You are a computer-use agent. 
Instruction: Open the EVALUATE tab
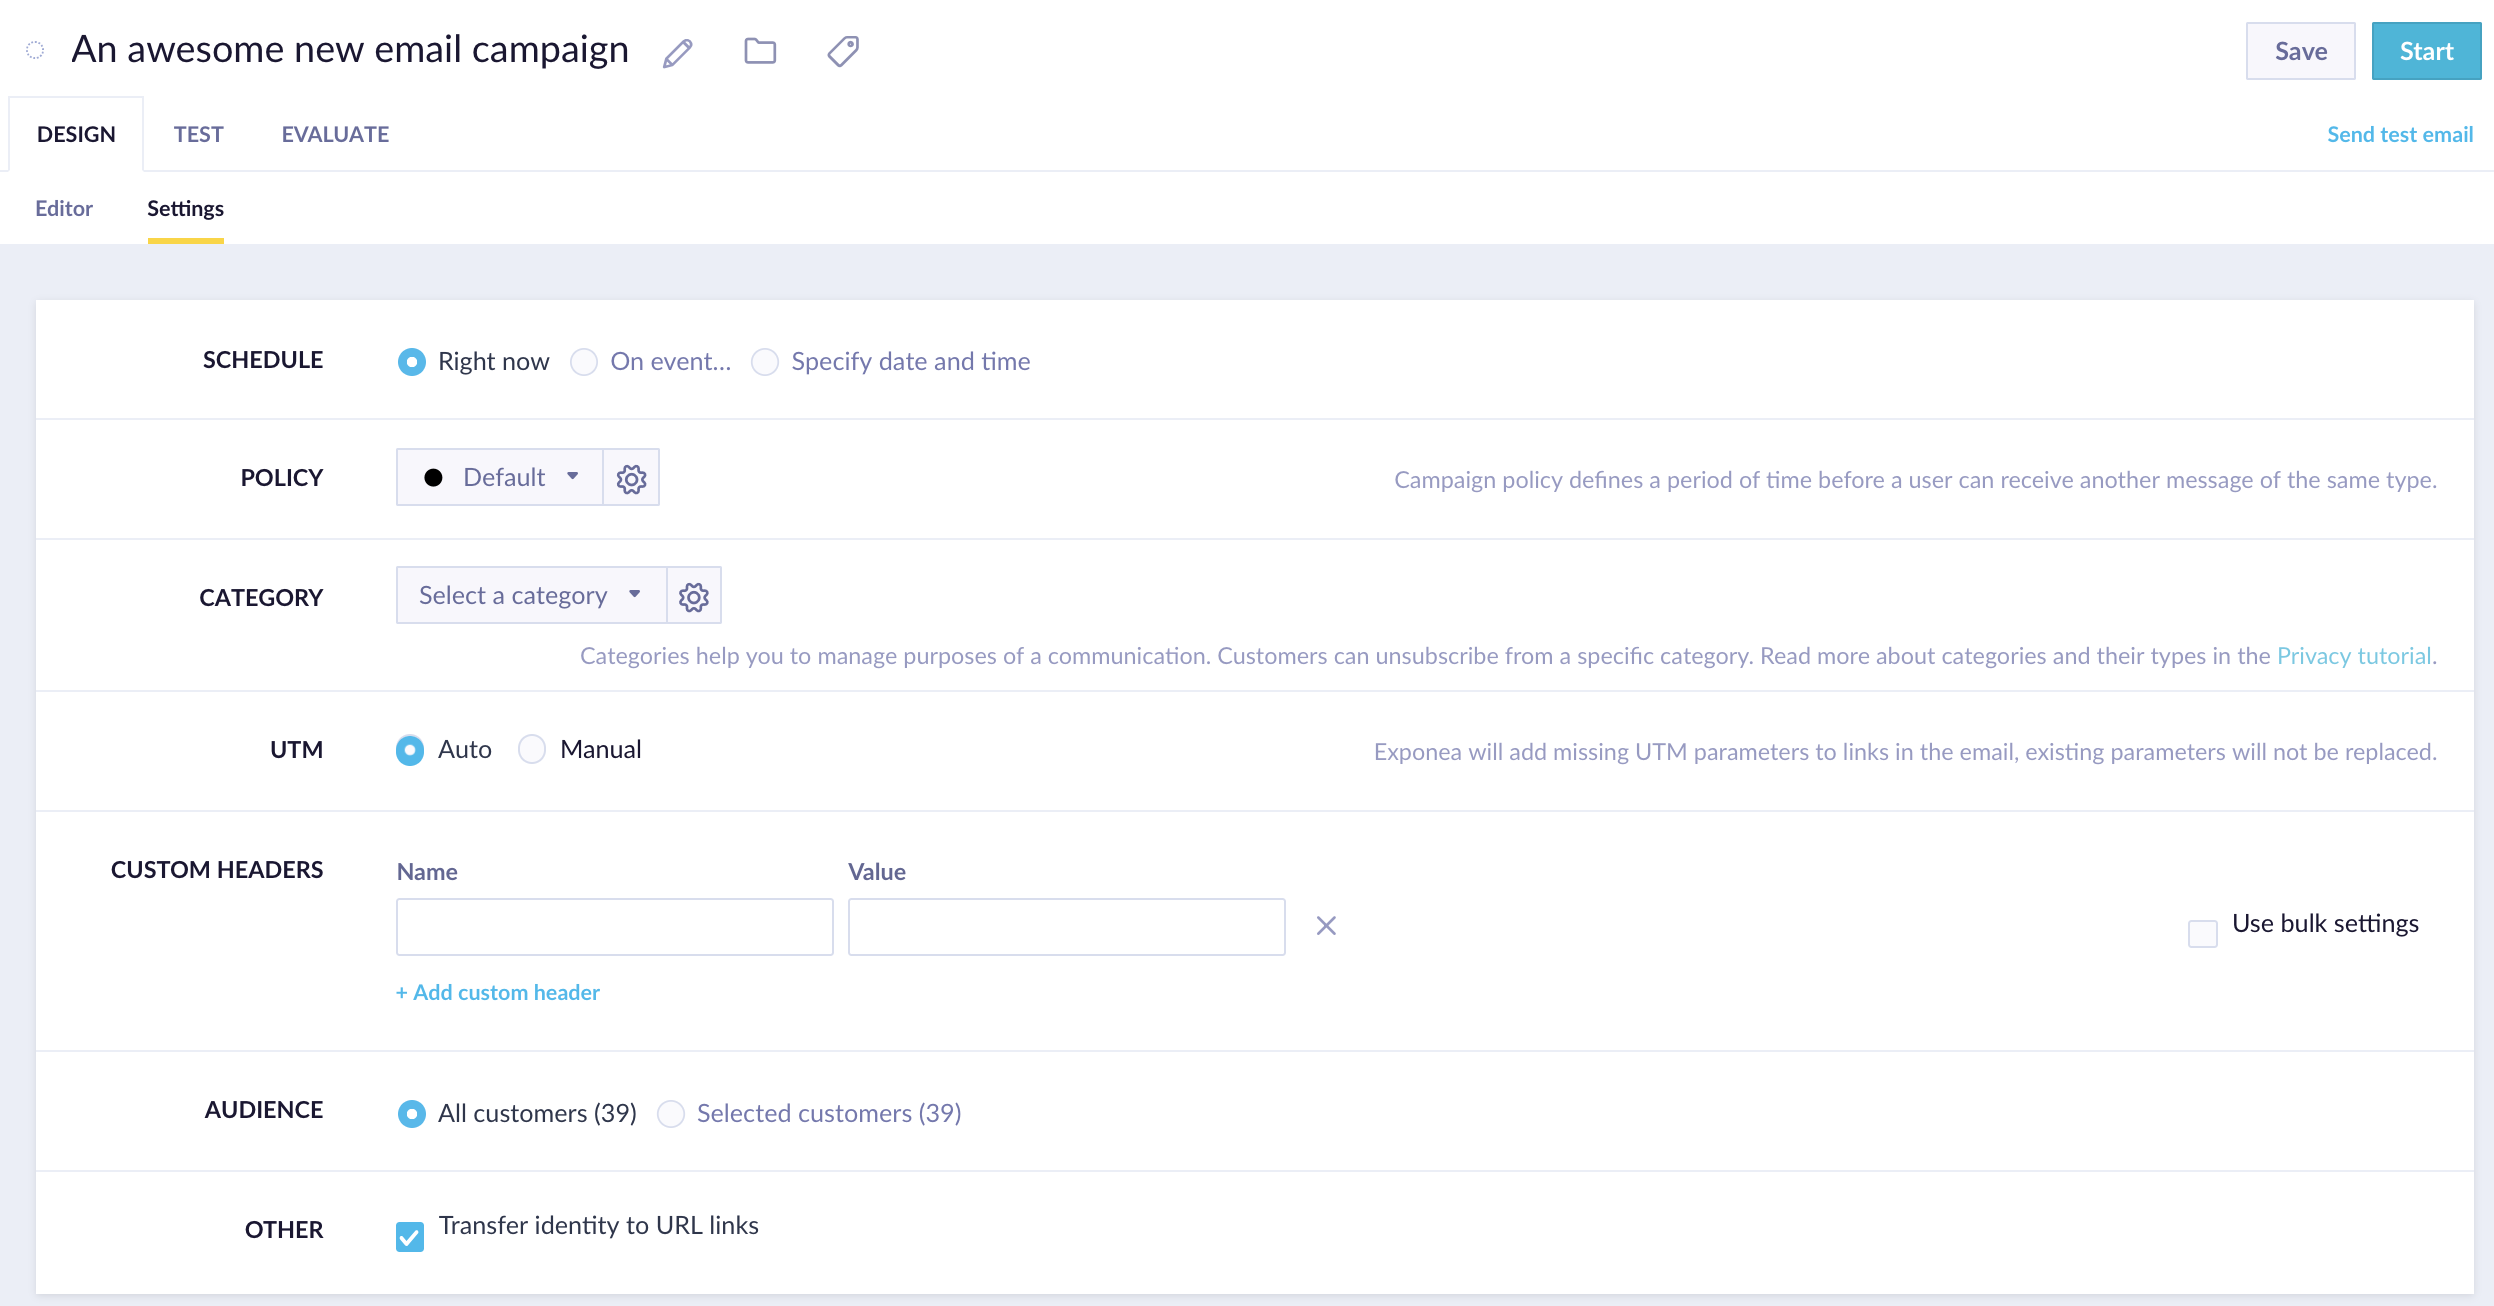(x=335, y=134)
